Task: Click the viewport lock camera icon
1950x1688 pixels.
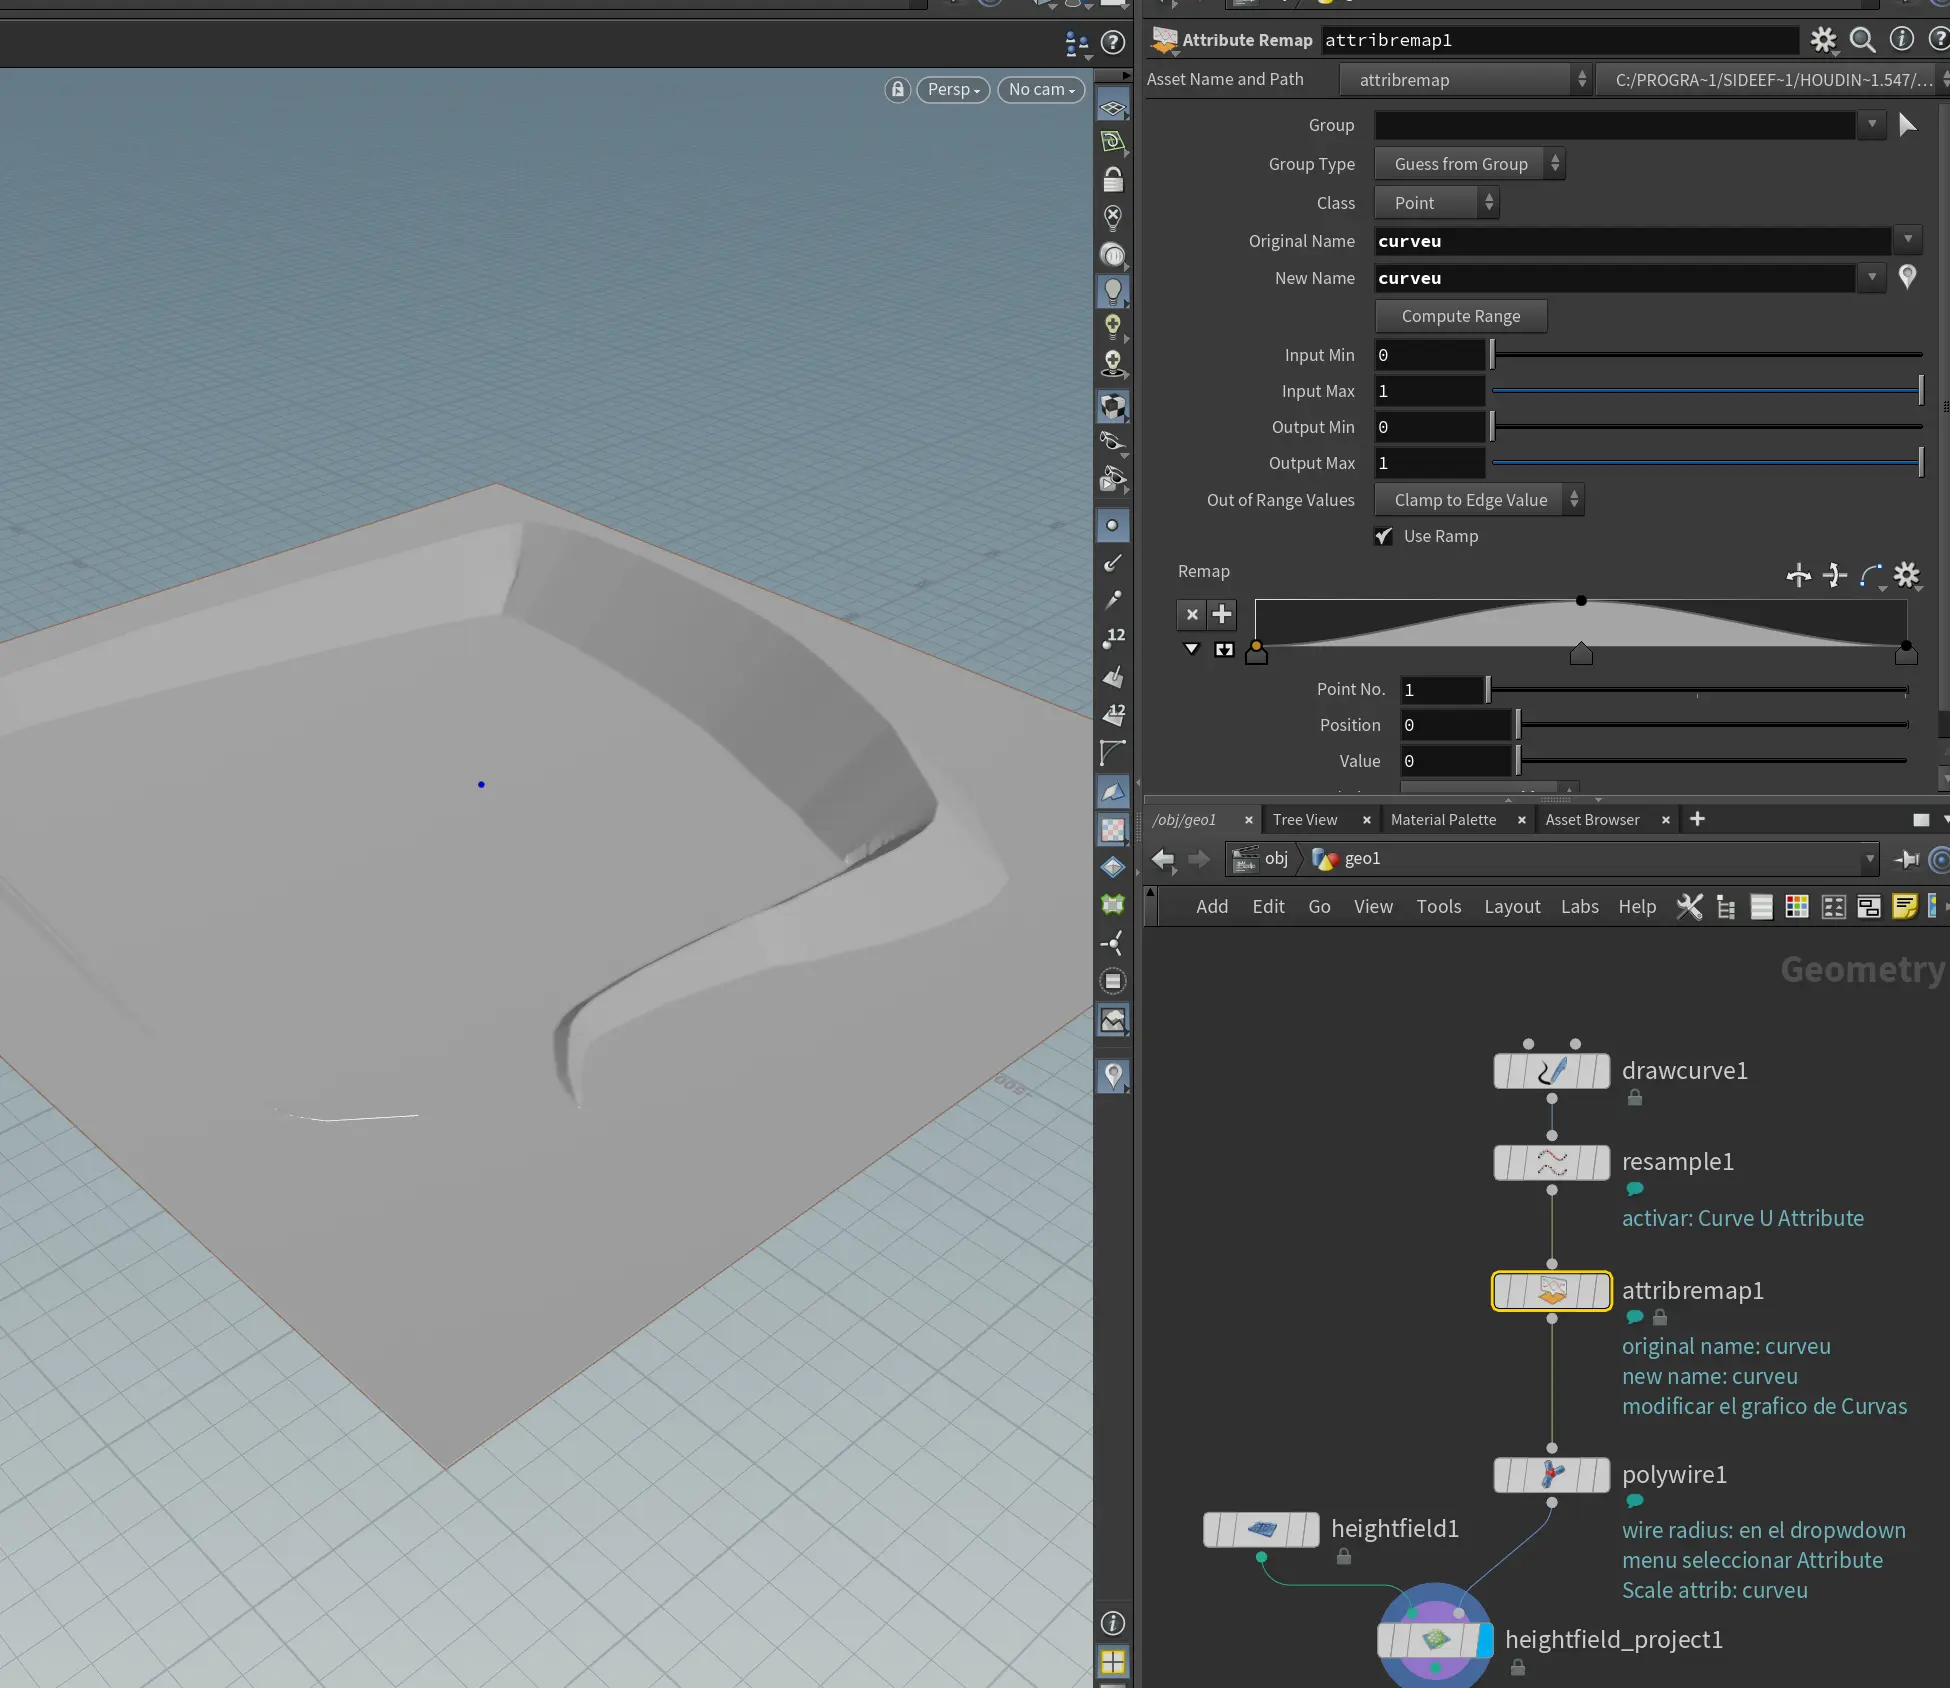Action: (898, 90)
